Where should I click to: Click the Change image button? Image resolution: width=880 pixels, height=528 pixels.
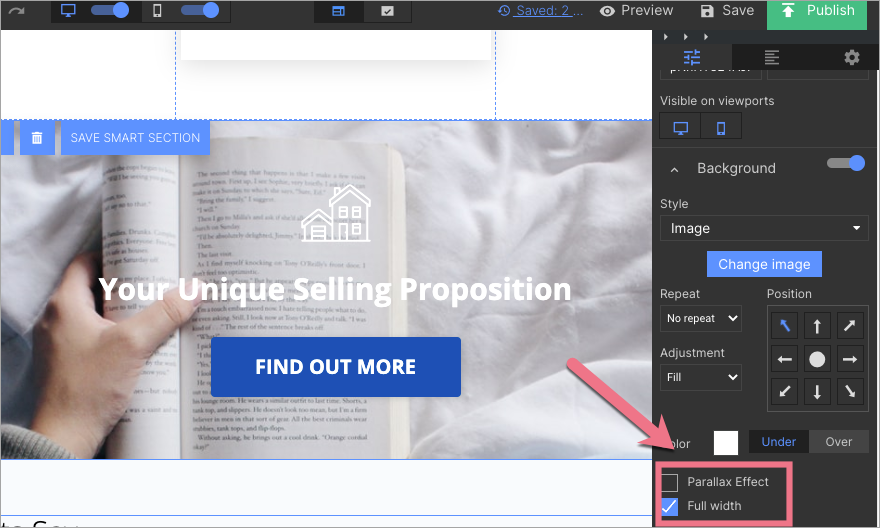[x=764, y=264]
